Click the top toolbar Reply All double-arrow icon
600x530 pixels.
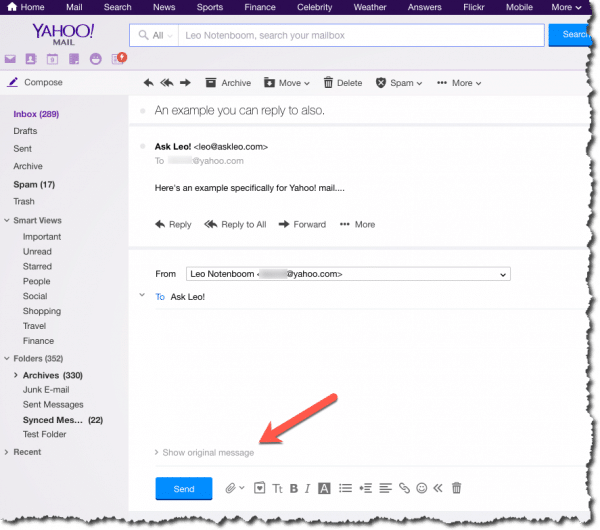[167, 83]
